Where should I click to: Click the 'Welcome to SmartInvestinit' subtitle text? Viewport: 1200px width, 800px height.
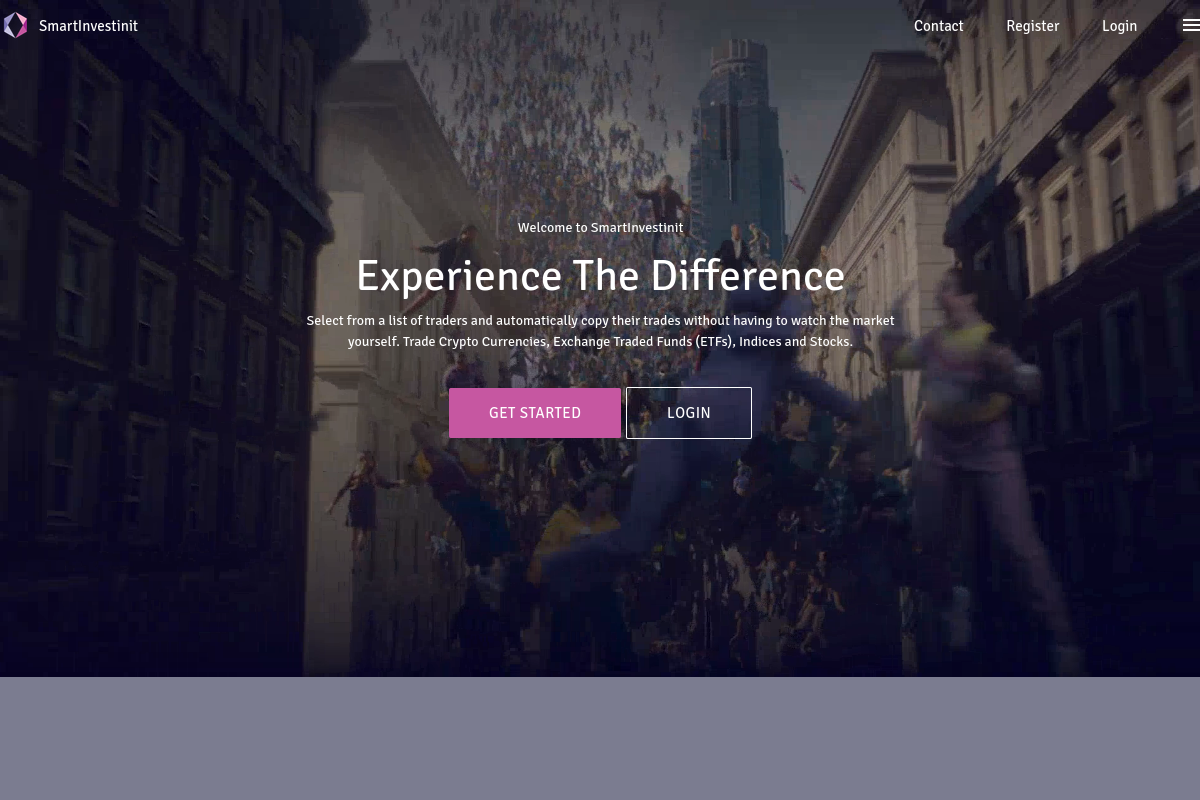pyautogui.click(x=600, y=228)
